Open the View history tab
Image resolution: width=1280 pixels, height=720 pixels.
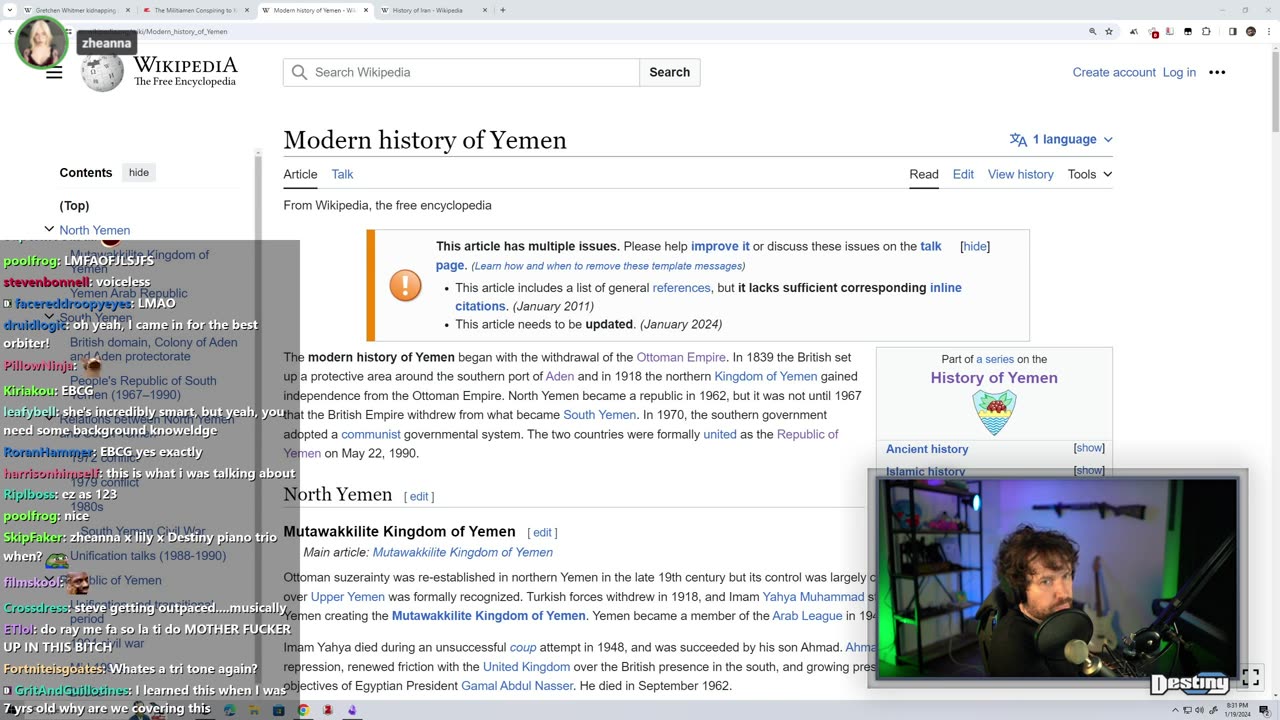pos(1021,174)
